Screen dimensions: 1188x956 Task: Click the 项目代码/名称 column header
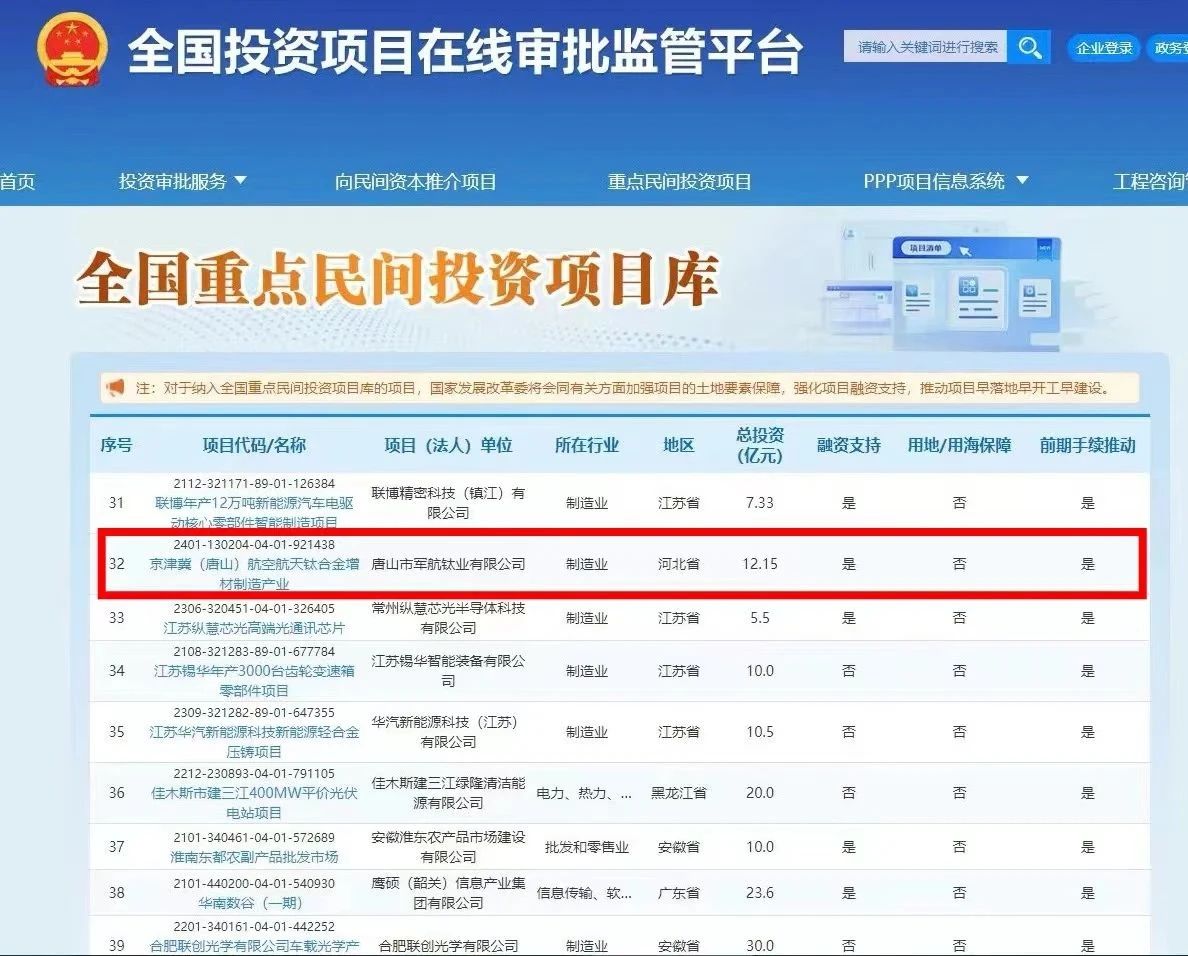[254, 445]
